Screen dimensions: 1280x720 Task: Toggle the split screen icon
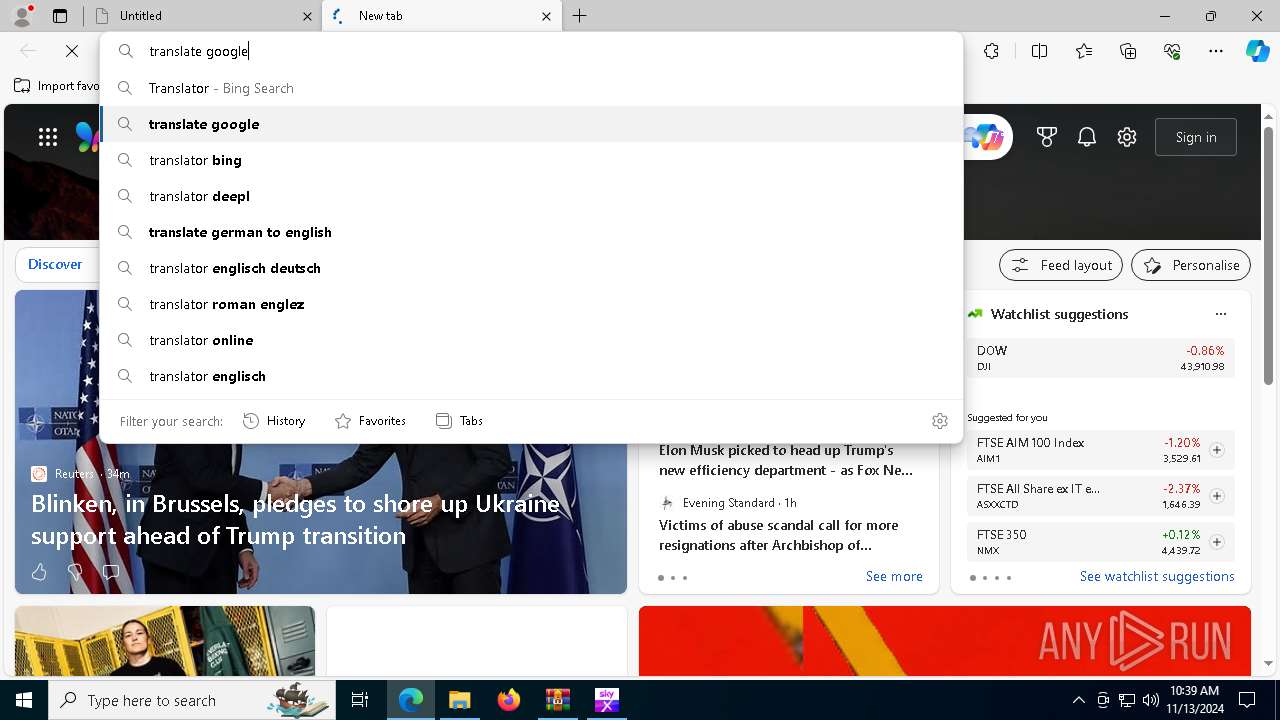(1039, 51)
